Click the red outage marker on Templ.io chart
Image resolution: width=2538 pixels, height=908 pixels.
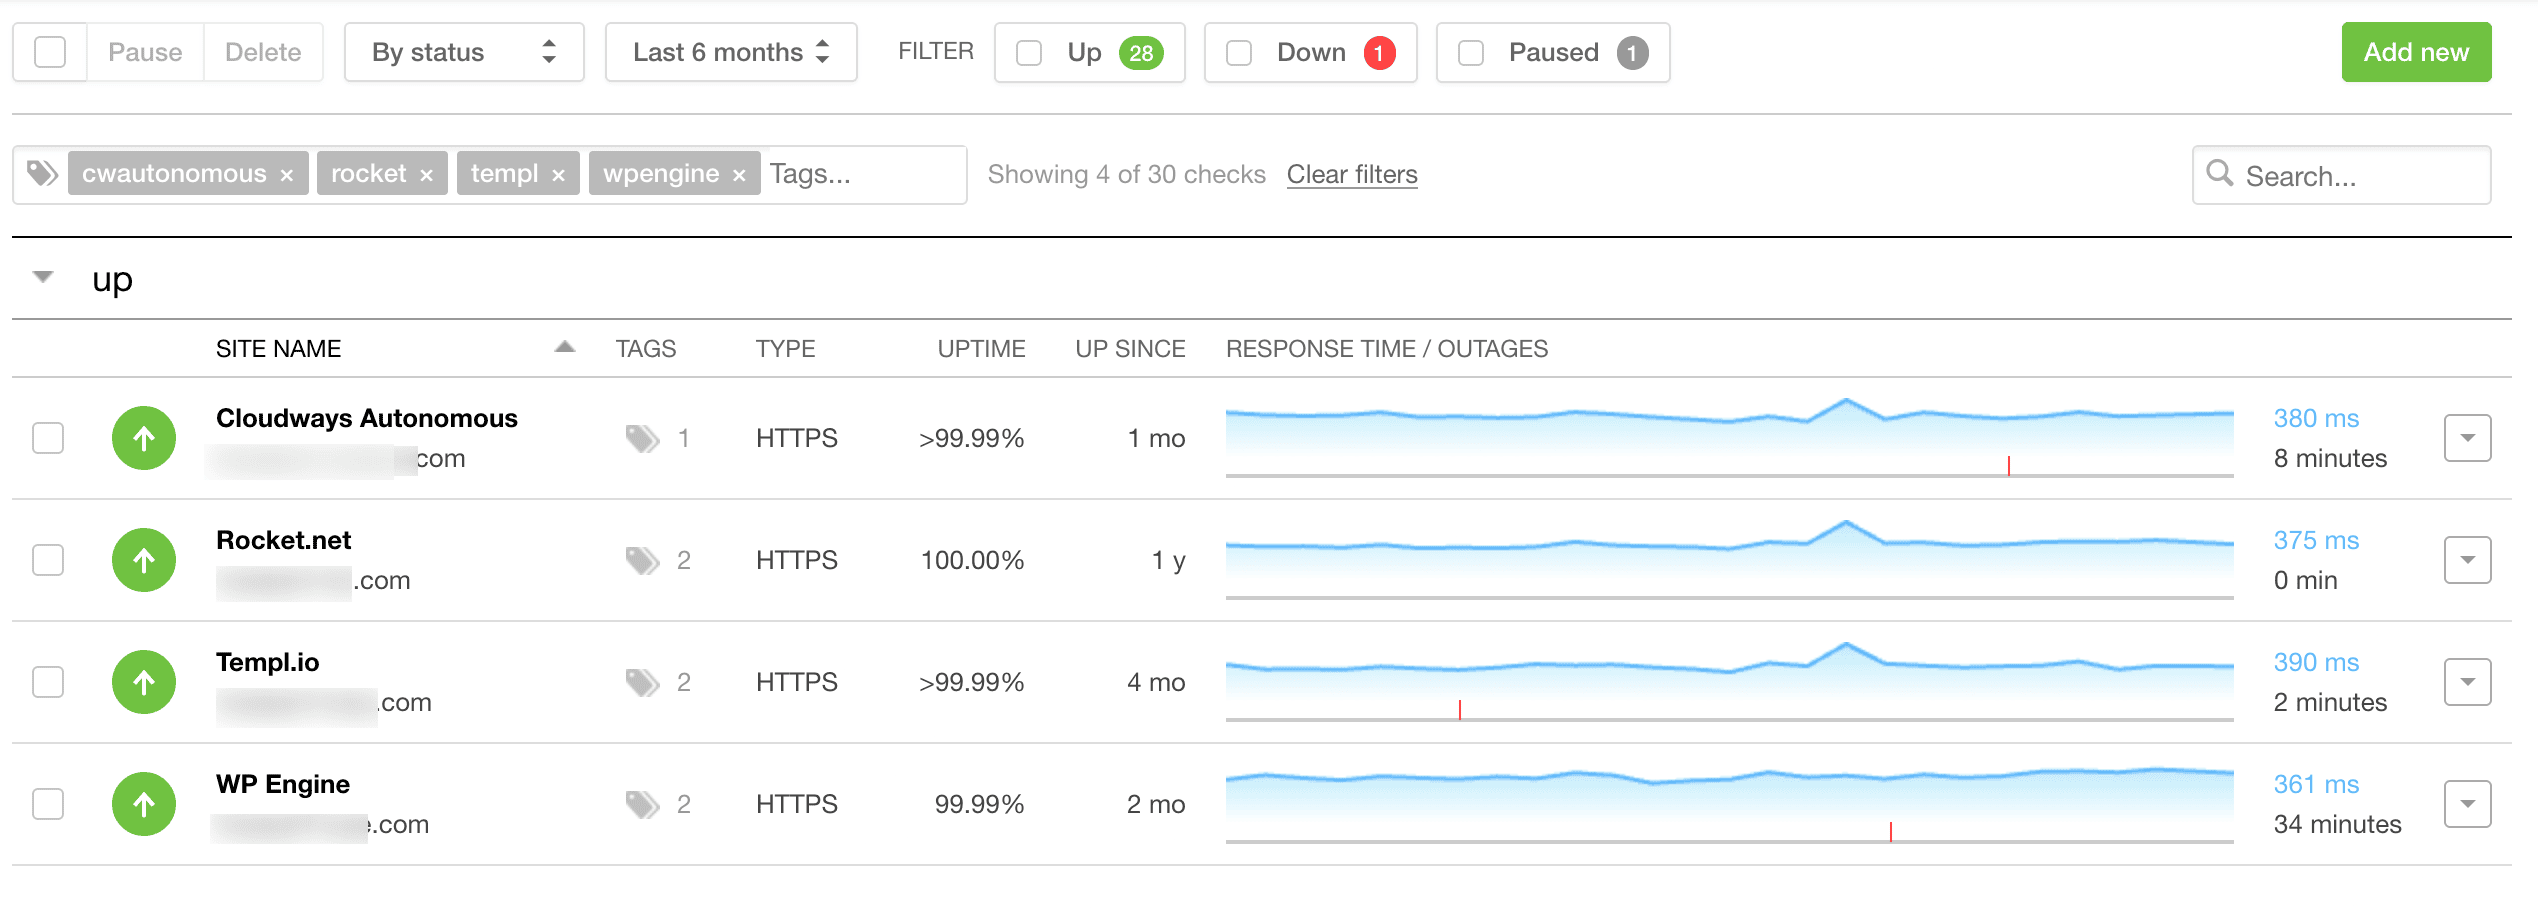click(x=1460, y=709)
